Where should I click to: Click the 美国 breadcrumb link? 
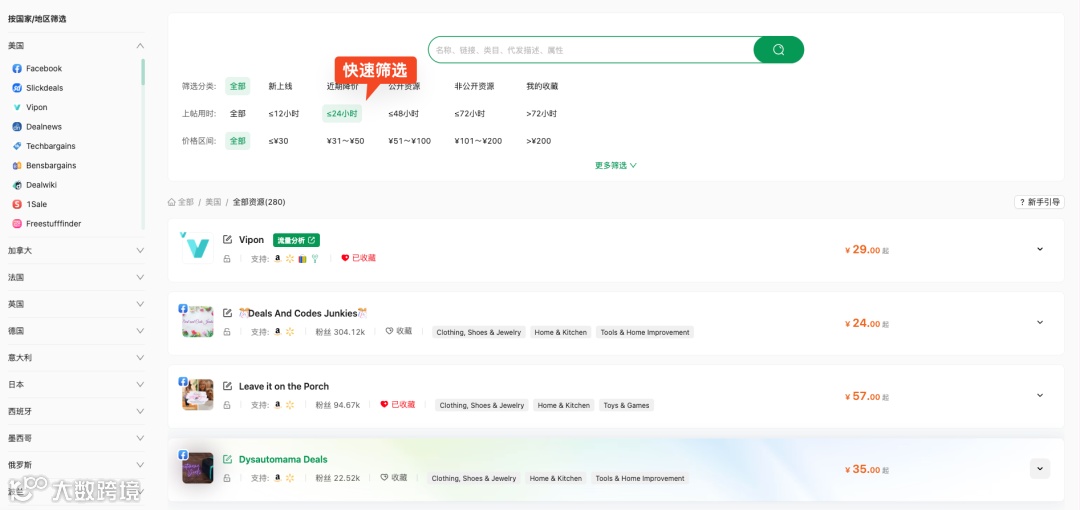click(213, 202)
